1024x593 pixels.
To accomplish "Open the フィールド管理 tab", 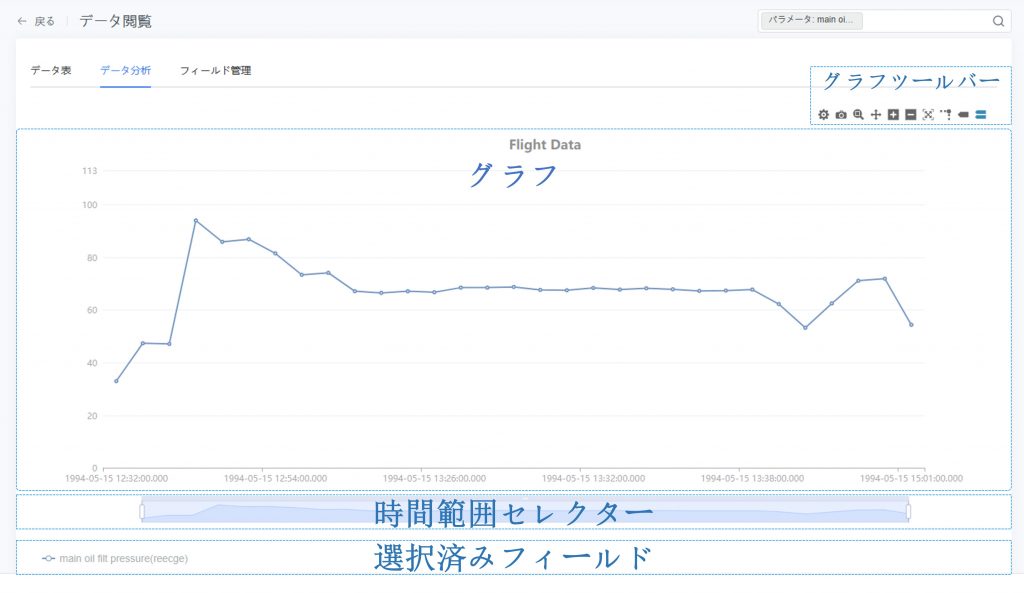I will click(215, 71).
